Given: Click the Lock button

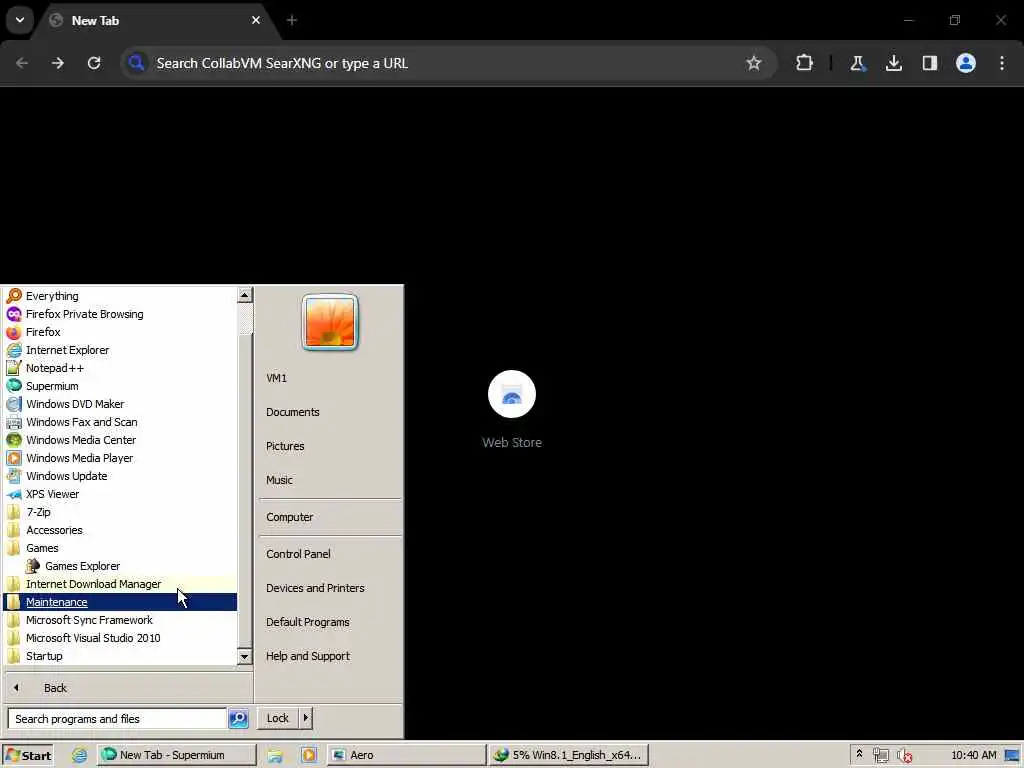Looking at the screenshot, I should click(278, 718).
